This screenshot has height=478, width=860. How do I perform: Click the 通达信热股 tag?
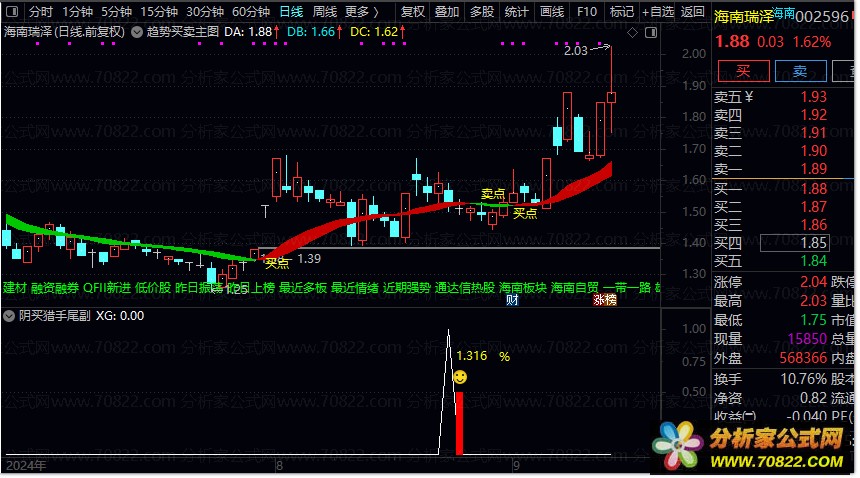465,288
